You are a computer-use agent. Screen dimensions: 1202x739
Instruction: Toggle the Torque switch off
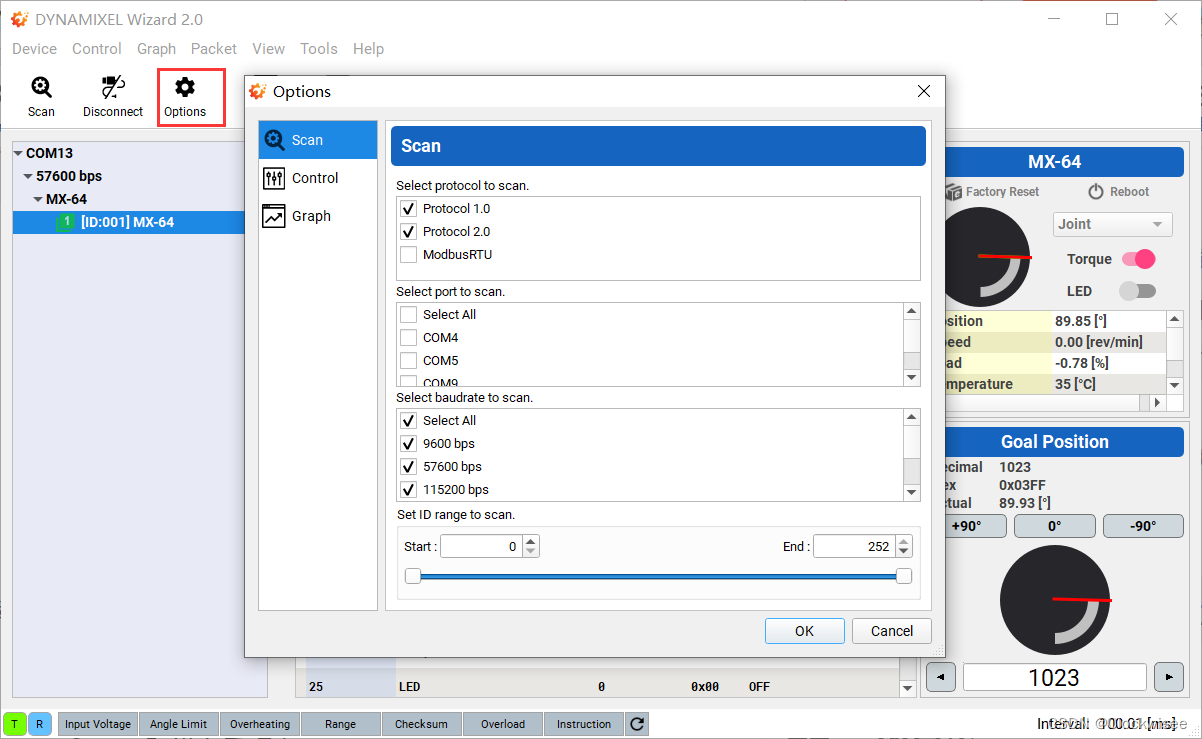pos(1138,259)
